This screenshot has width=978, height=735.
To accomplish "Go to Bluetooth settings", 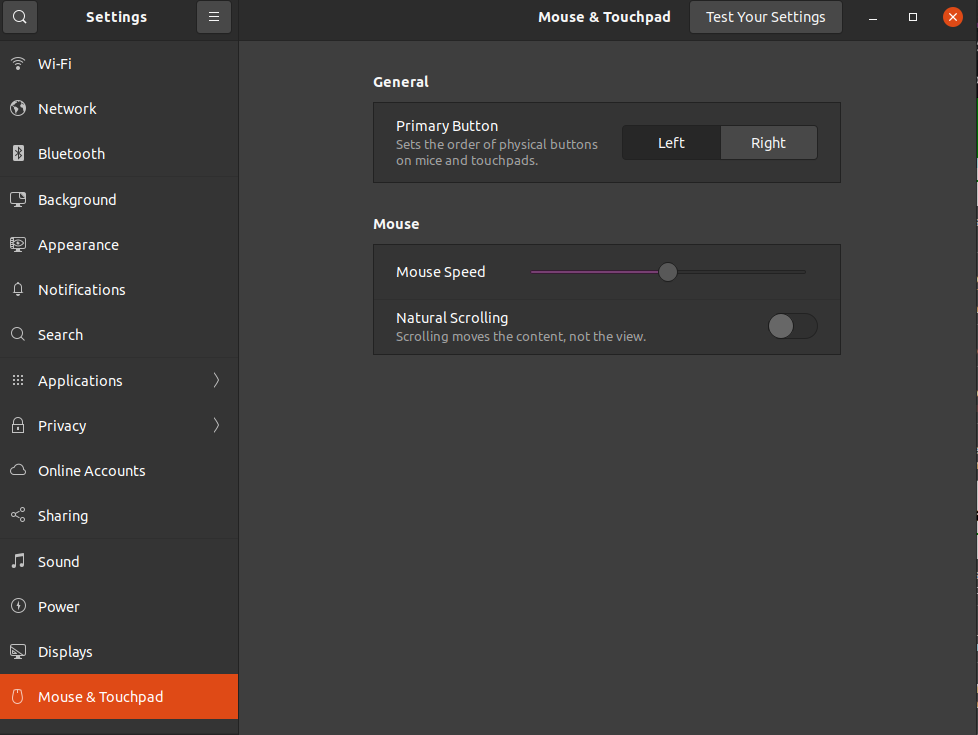I will click(x=119, y=153).
